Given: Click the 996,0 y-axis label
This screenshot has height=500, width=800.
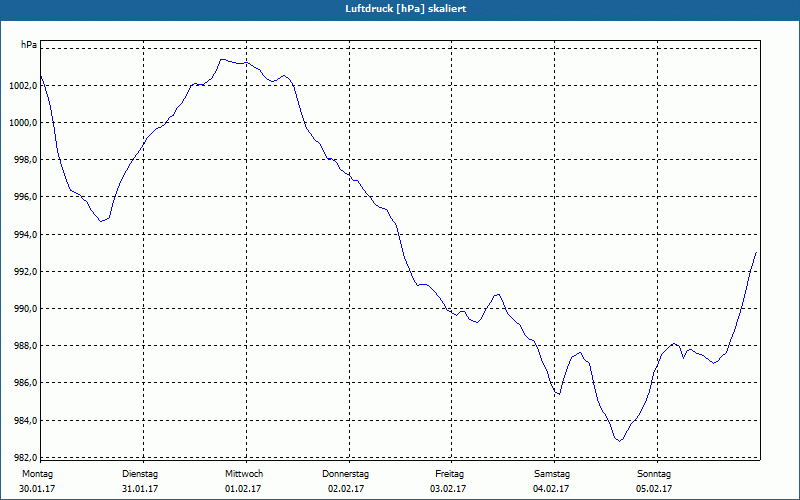Looking at the screenshot, I should tap(25, 197).
